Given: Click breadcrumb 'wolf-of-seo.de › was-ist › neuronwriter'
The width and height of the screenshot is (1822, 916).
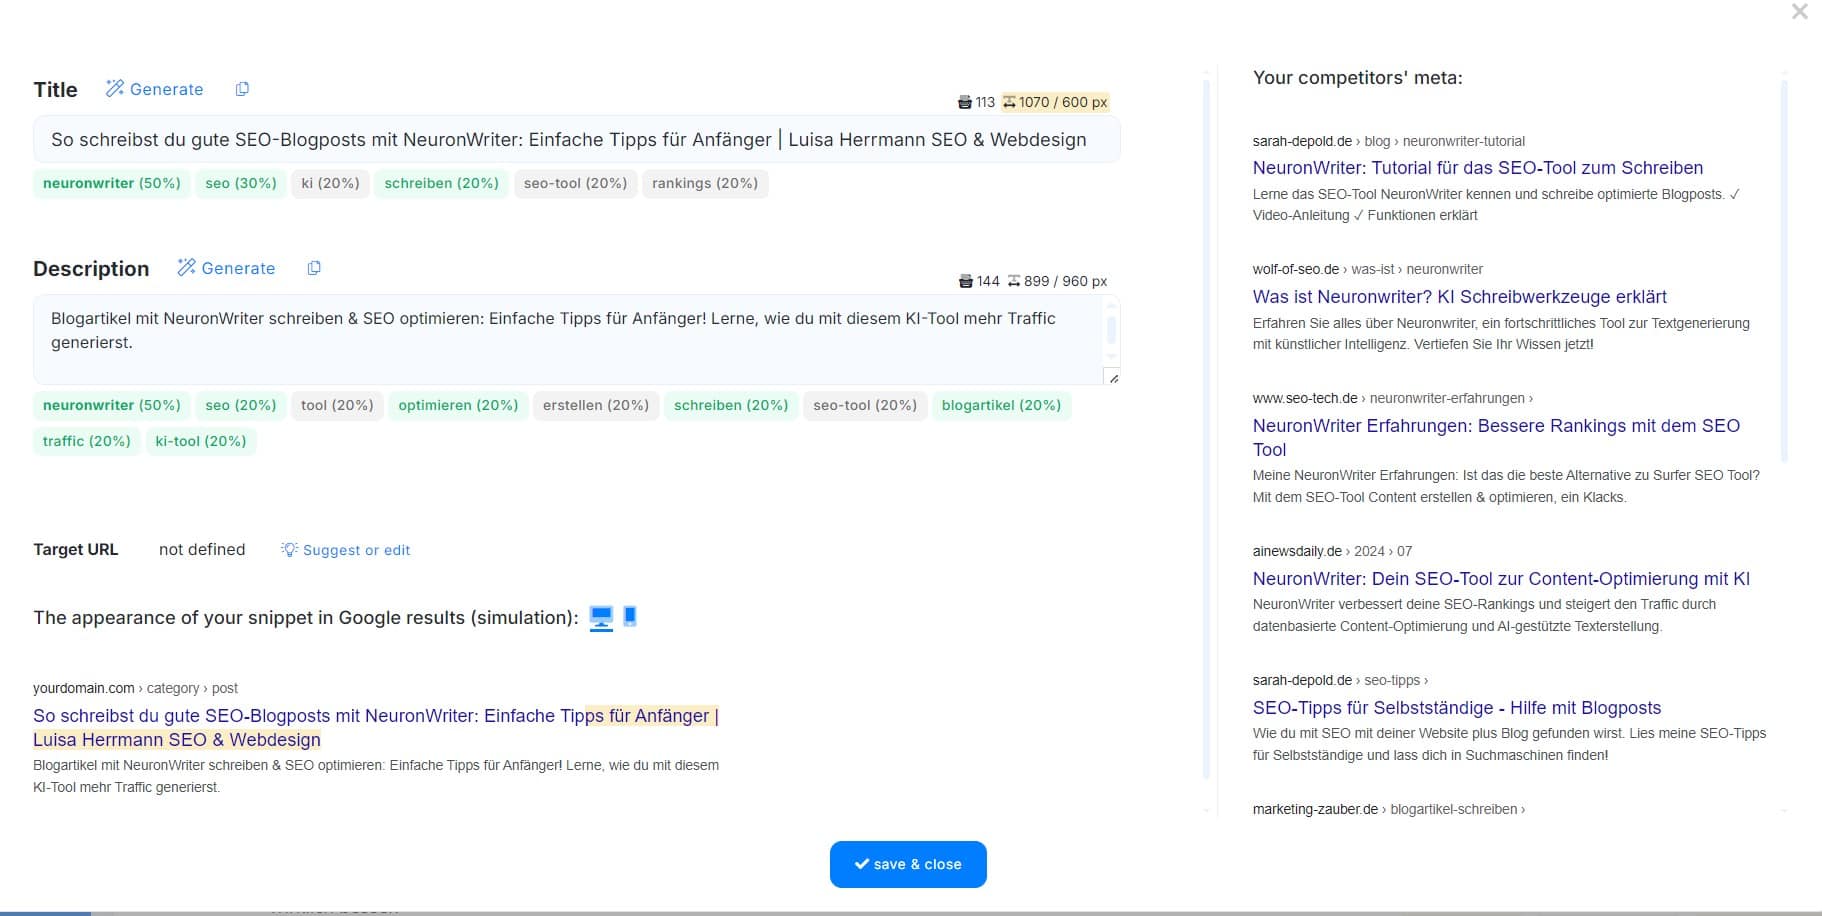Looking at the screenshot, I should pos(1368,269).
